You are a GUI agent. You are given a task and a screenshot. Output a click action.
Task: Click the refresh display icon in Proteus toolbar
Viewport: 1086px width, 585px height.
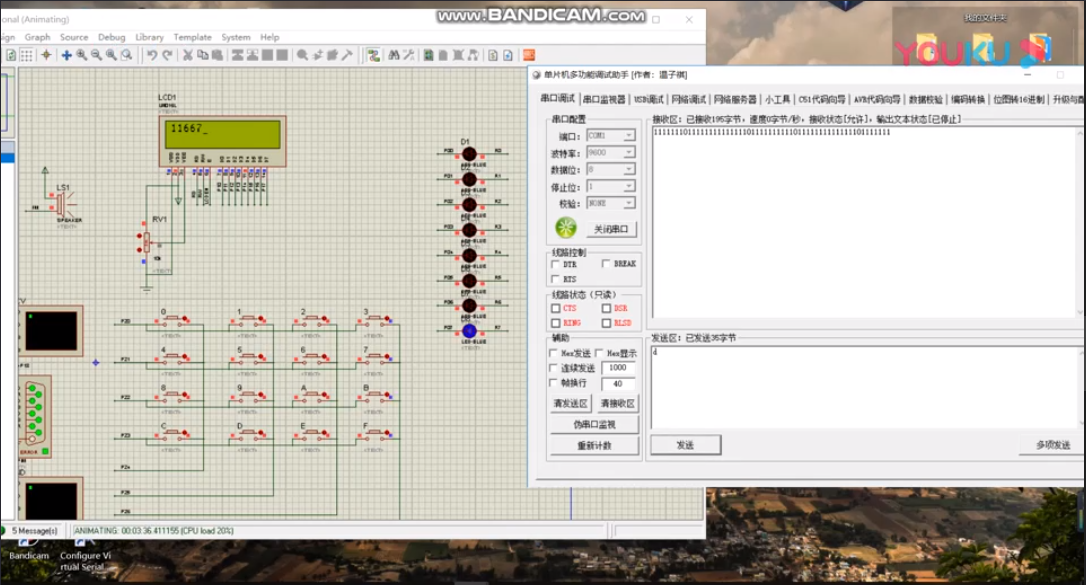pyautogui.click(x=11, y=55)
